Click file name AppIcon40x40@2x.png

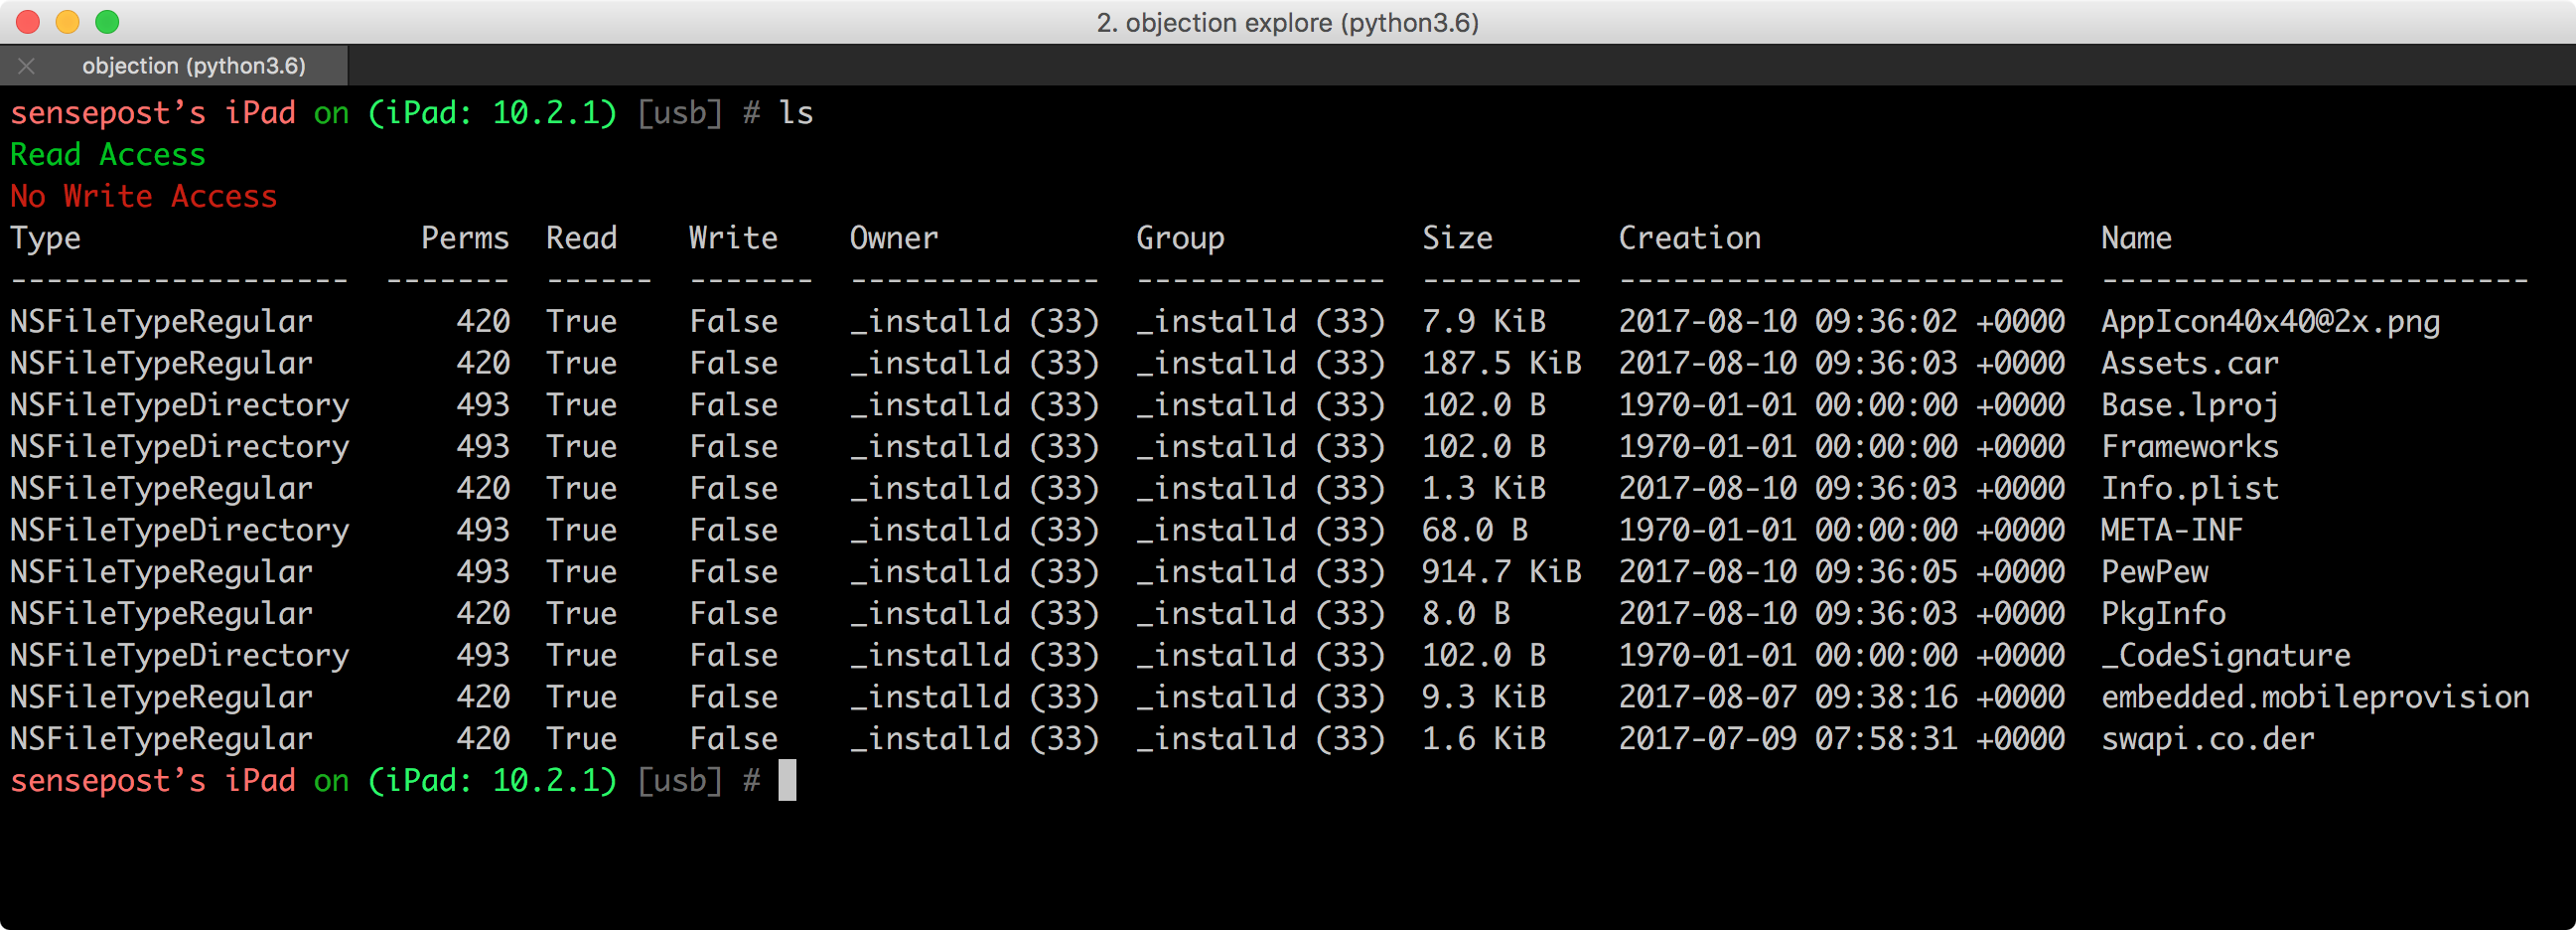pos(2270,322)
